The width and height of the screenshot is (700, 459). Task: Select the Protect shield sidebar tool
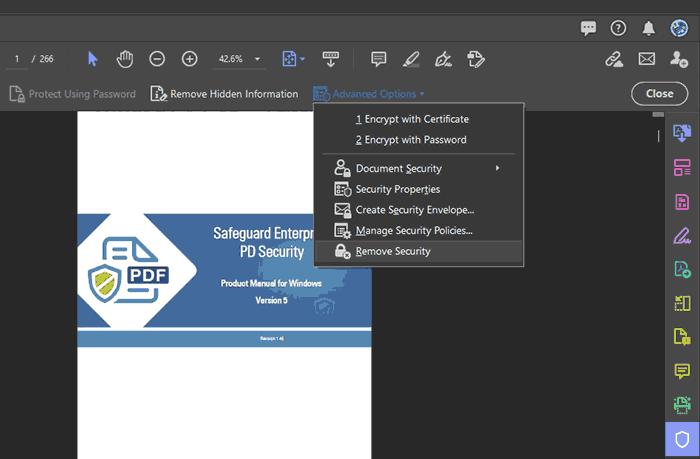click(682, 439)
